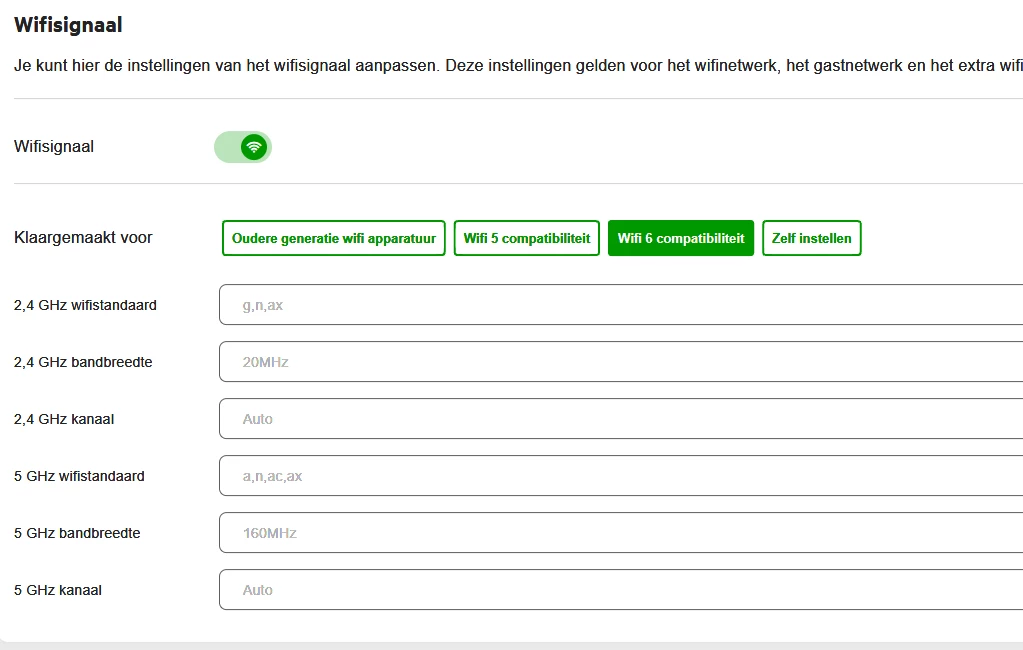Click the Zelf instellen option
Image resolution: width=1023 pixels, height=650 pixels.
click(x=812, y=238)
